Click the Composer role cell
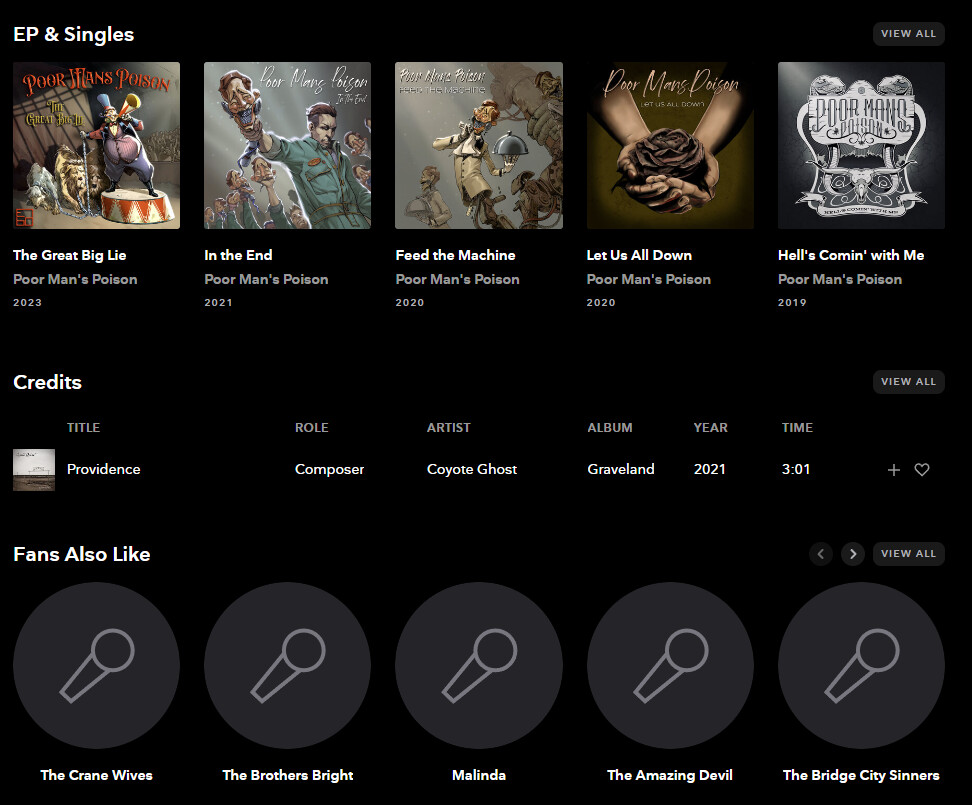The height and width of the screenshot is (805, 972). (329, 469)
